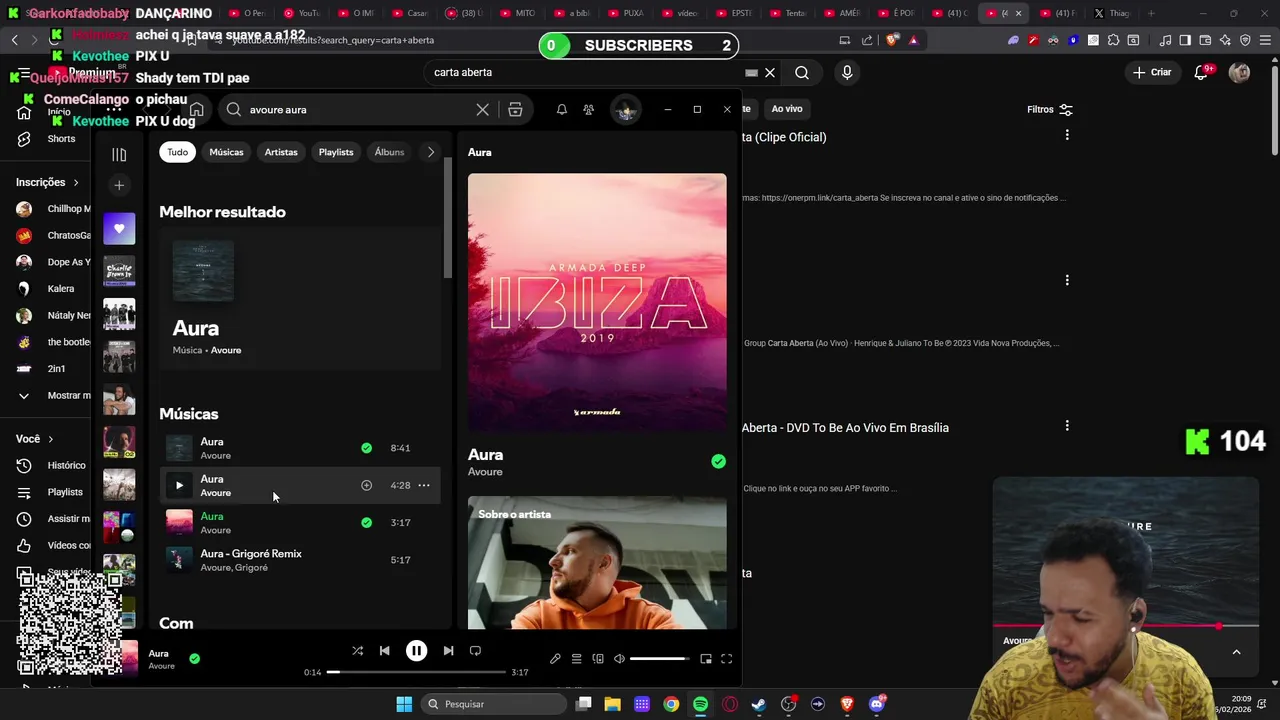Toggle saved check on Aura 3:17 track
This screenshot has width=1280, height=720.
[366, 522]
